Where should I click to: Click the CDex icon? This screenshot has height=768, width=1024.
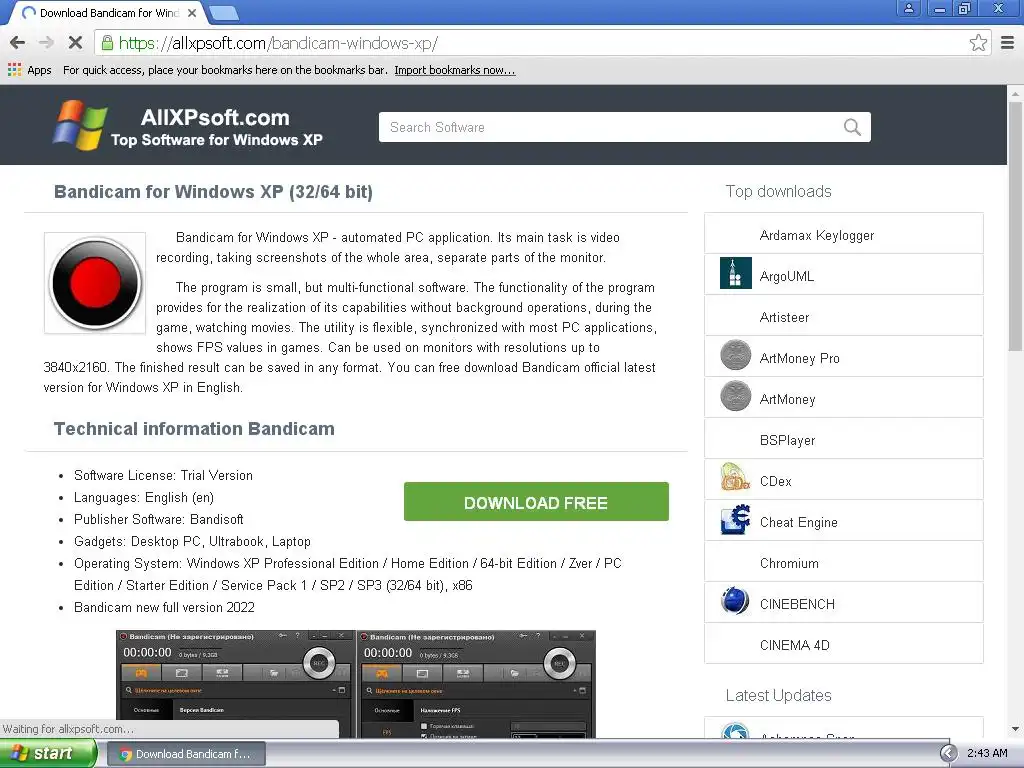tap(735, 478)
